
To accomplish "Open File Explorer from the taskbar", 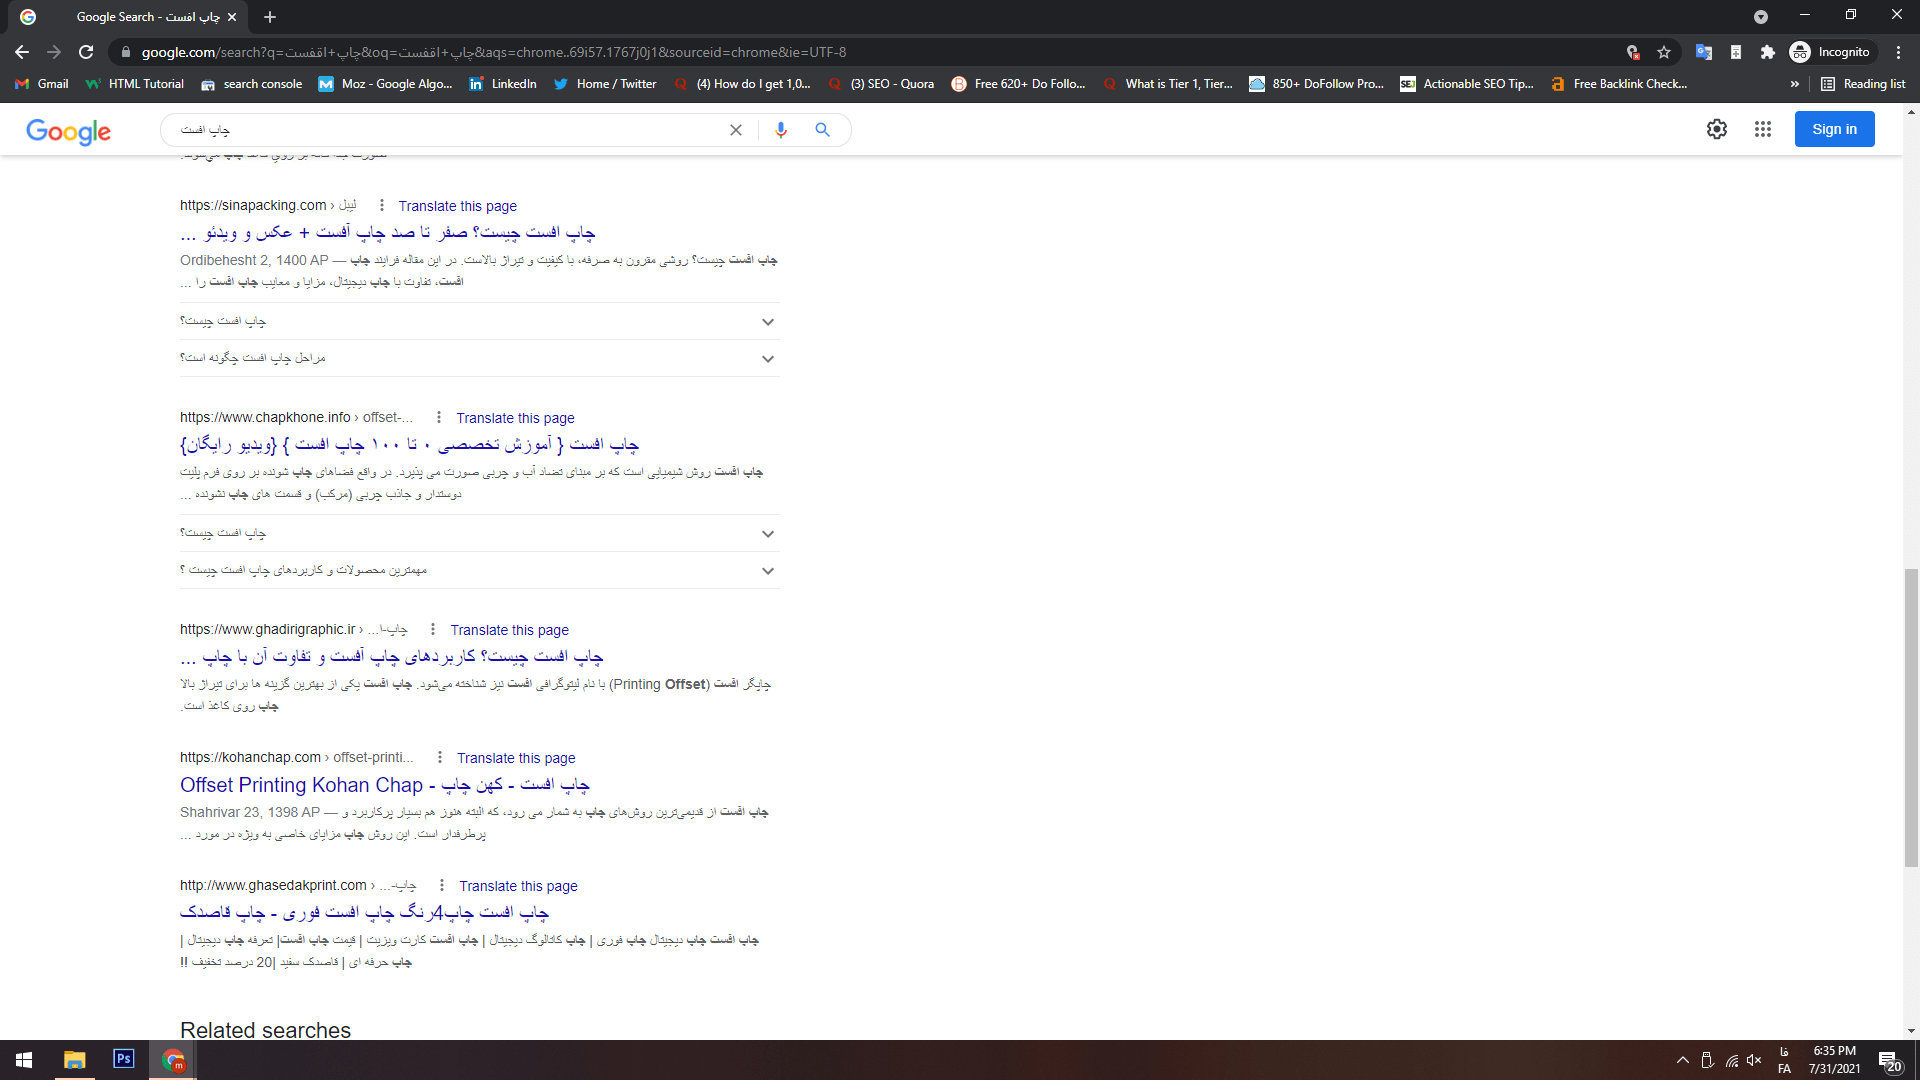I will [x=75, y=1060].
